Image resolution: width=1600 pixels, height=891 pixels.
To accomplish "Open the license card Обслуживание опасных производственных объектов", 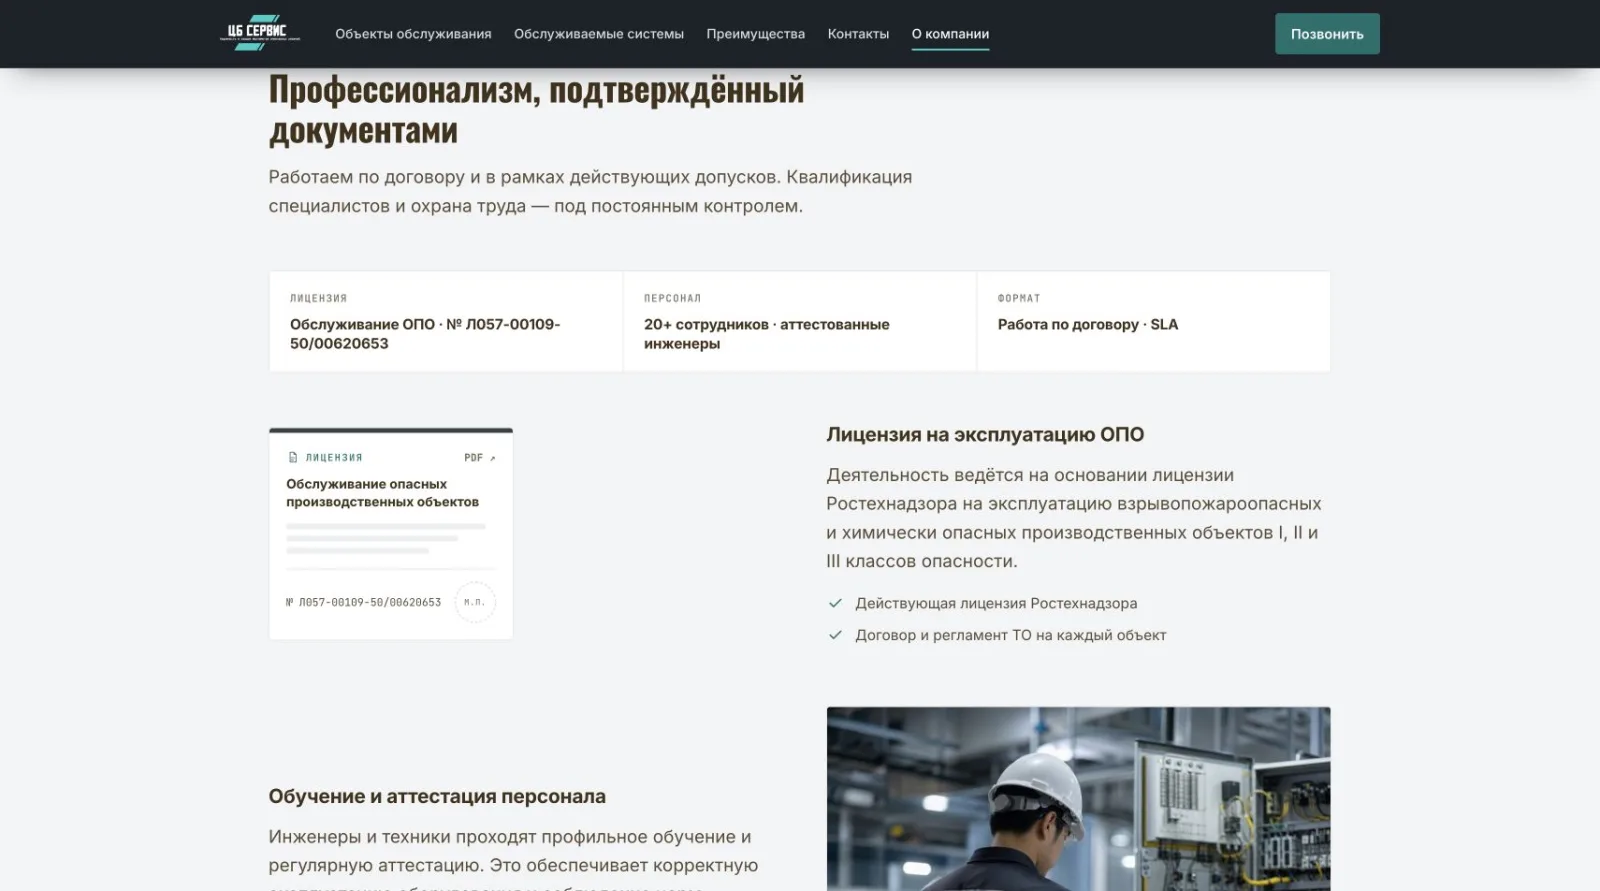I will (x=391, y=534).
